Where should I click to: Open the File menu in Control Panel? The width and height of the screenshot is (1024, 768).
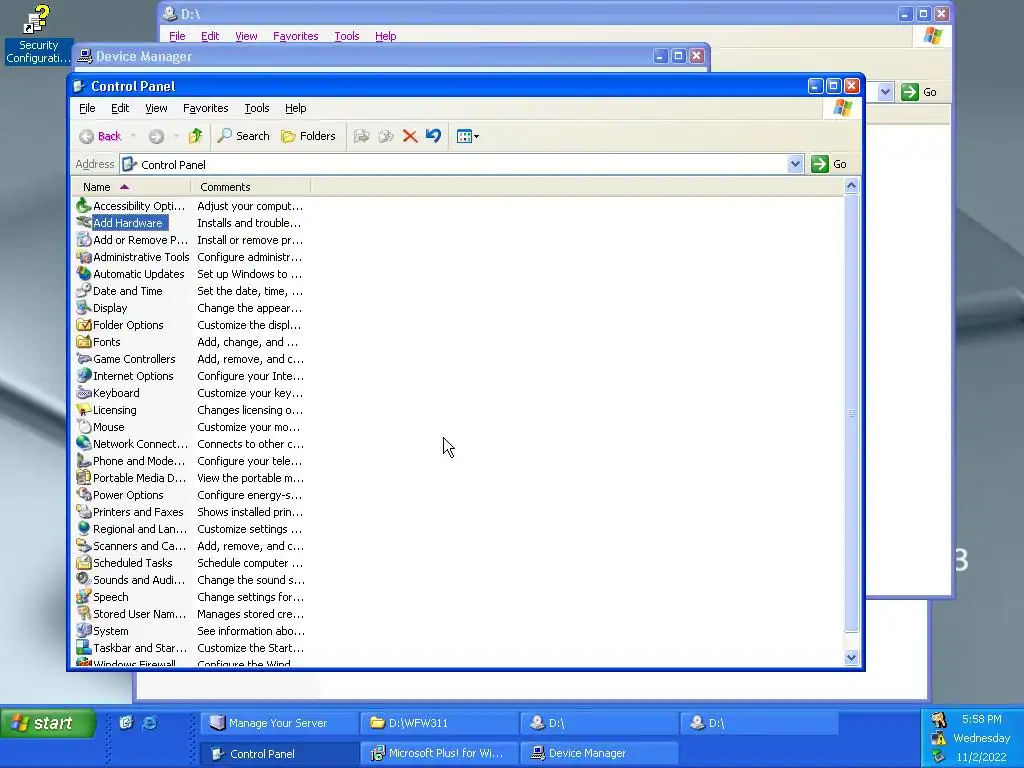tap(87, 108)
